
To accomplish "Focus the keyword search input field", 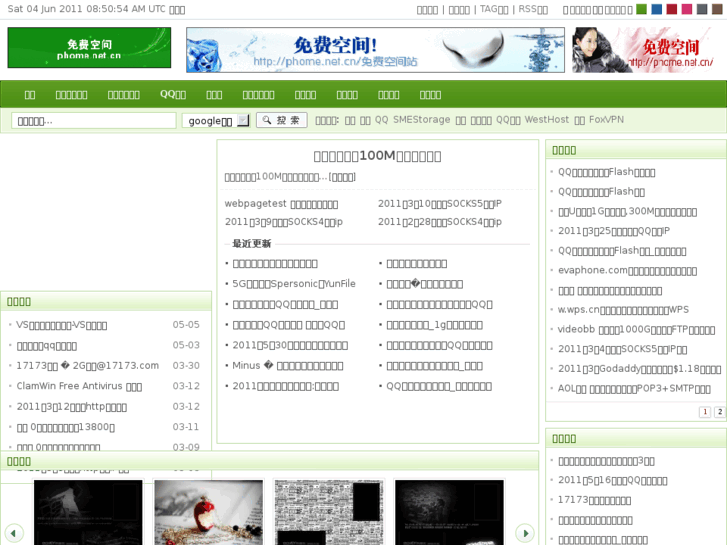I will click(x=94, y=121).
